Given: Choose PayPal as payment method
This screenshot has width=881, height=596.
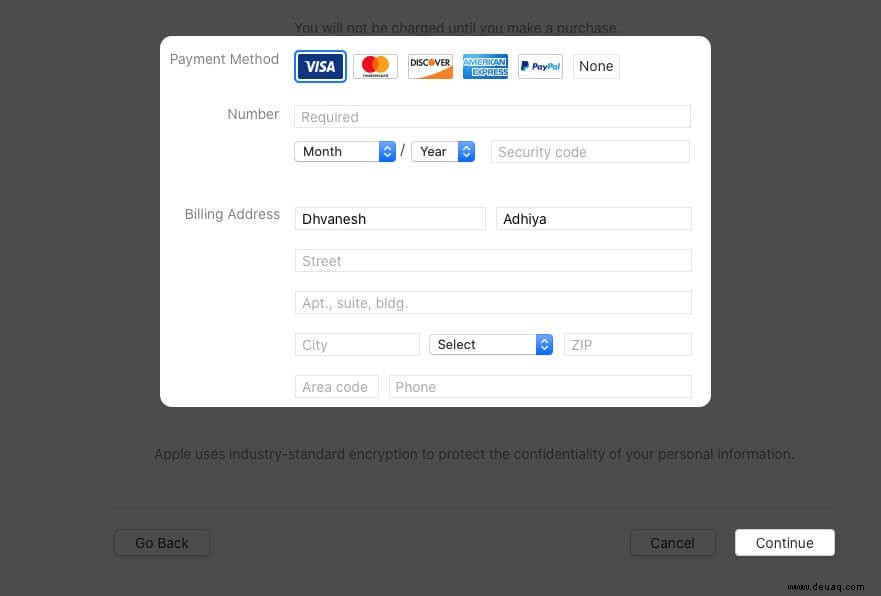Looking at the screenshot, I should [x=541, y=66].
